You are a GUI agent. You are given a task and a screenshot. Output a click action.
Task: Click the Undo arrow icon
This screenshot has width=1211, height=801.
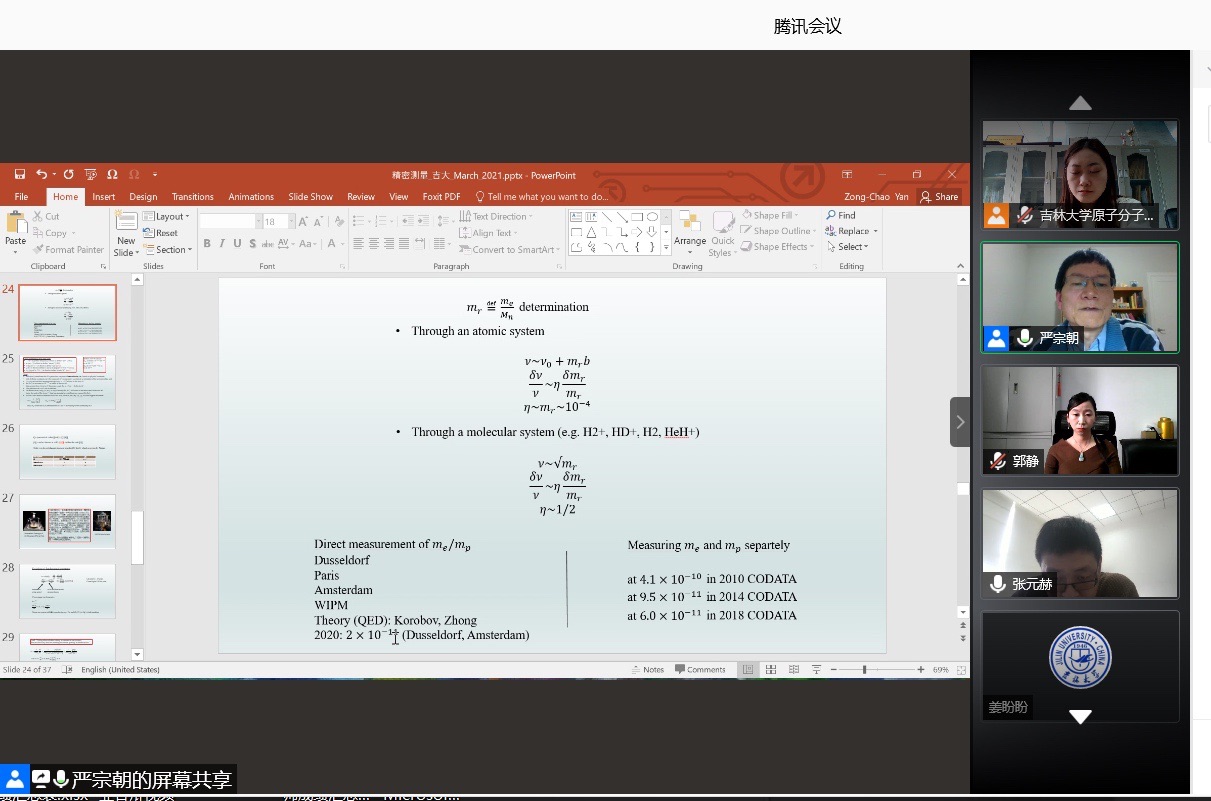[x=41, y=174]
